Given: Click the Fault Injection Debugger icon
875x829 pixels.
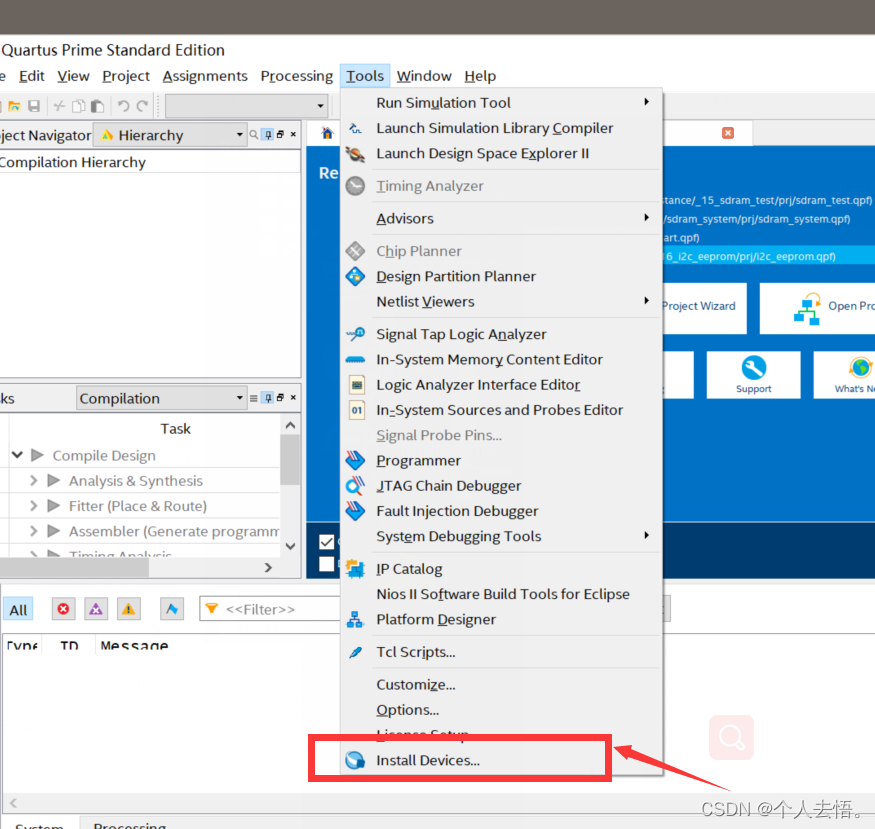Looking at the screenshot, I should click(x=355, y=510).
